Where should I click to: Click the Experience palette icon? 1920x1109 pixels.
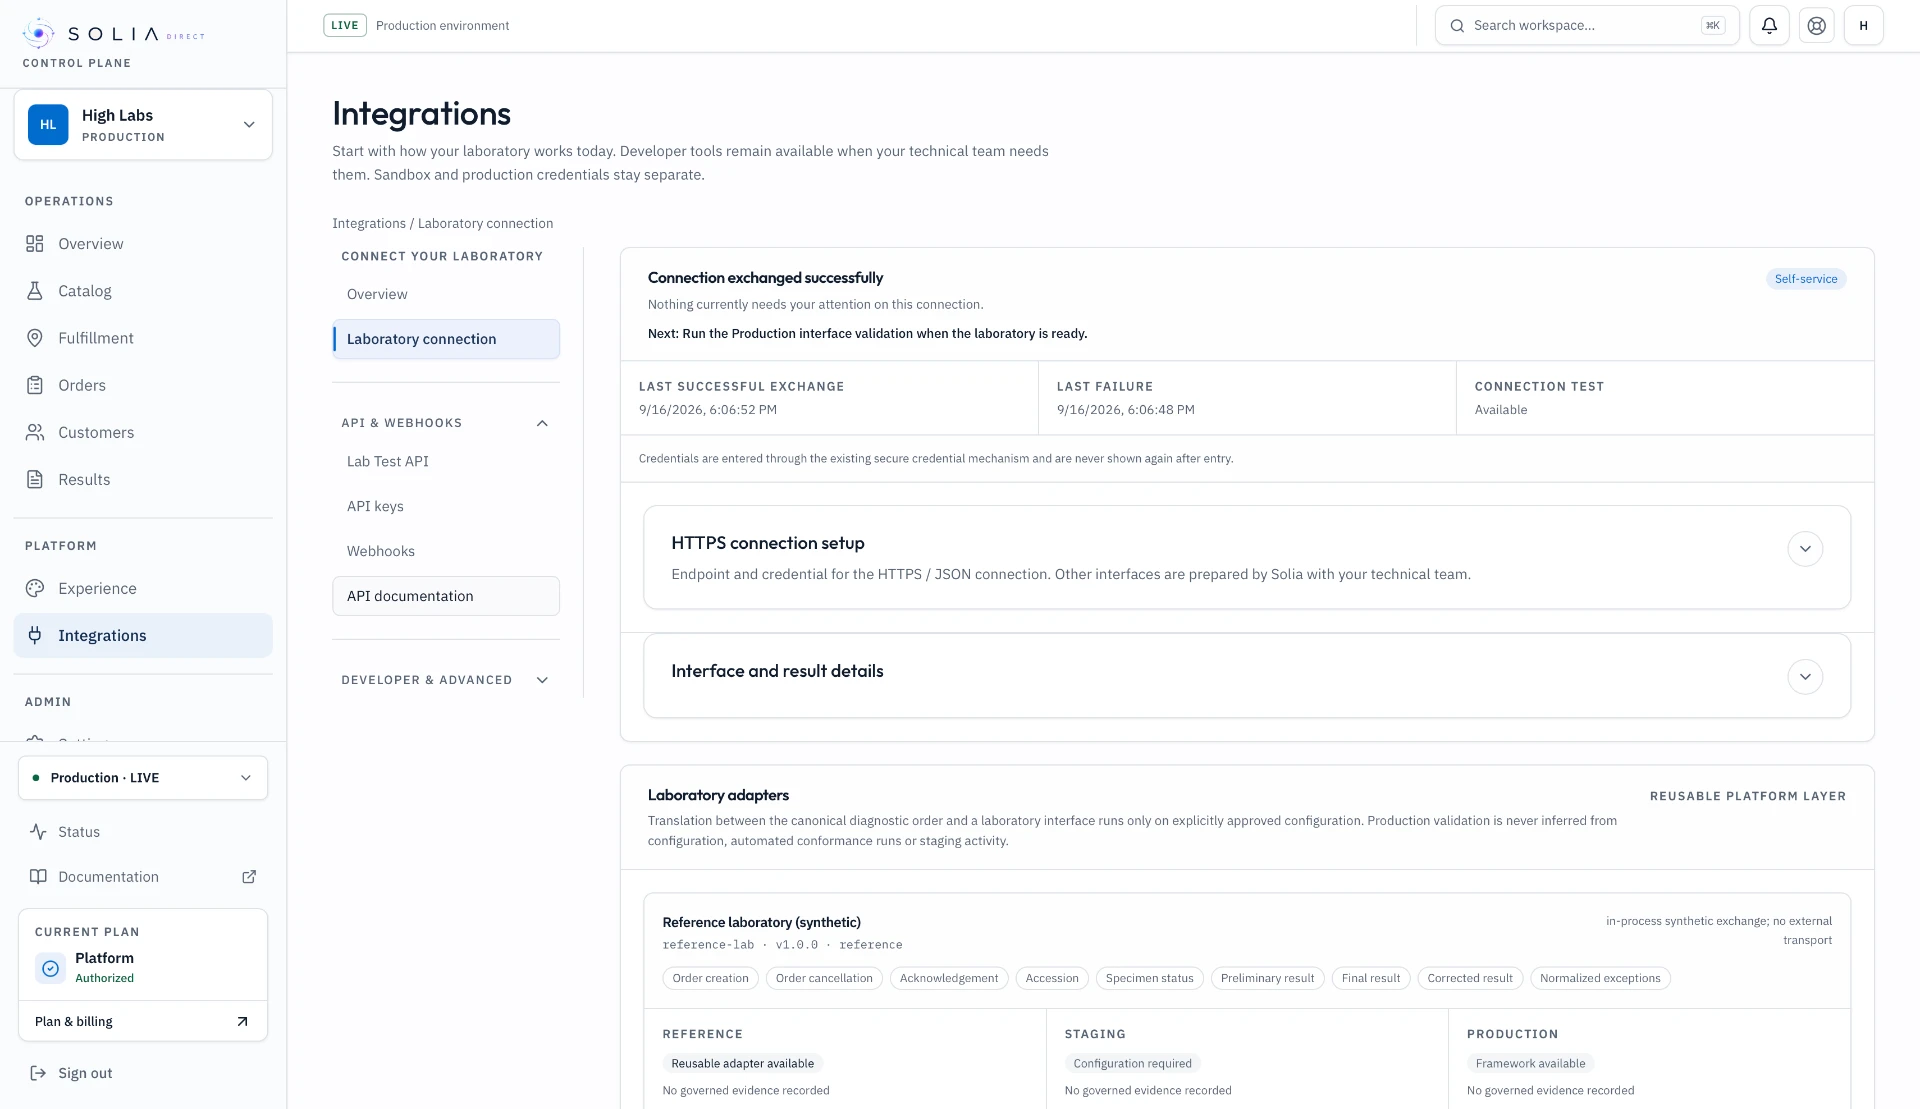tap(35, 588)
